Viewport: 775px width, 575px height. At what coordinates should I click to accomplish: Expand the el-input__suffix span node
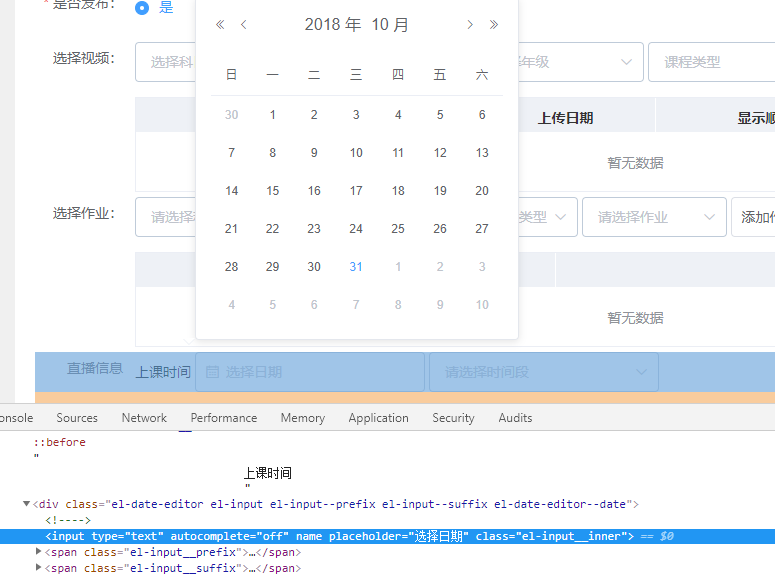pos(39,567)
